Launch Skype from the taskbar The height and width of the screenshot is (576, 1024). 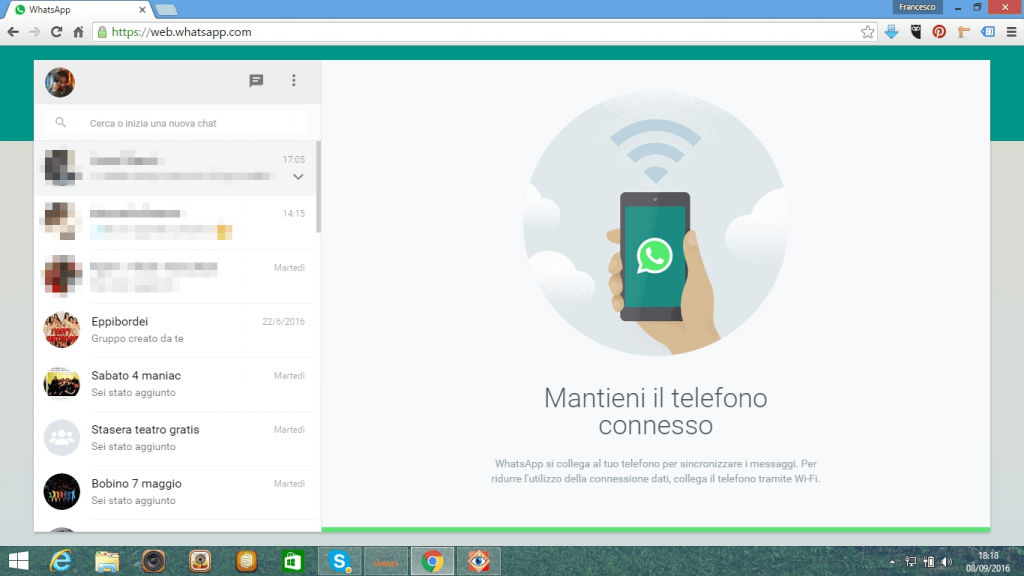(x=339, y=560)
